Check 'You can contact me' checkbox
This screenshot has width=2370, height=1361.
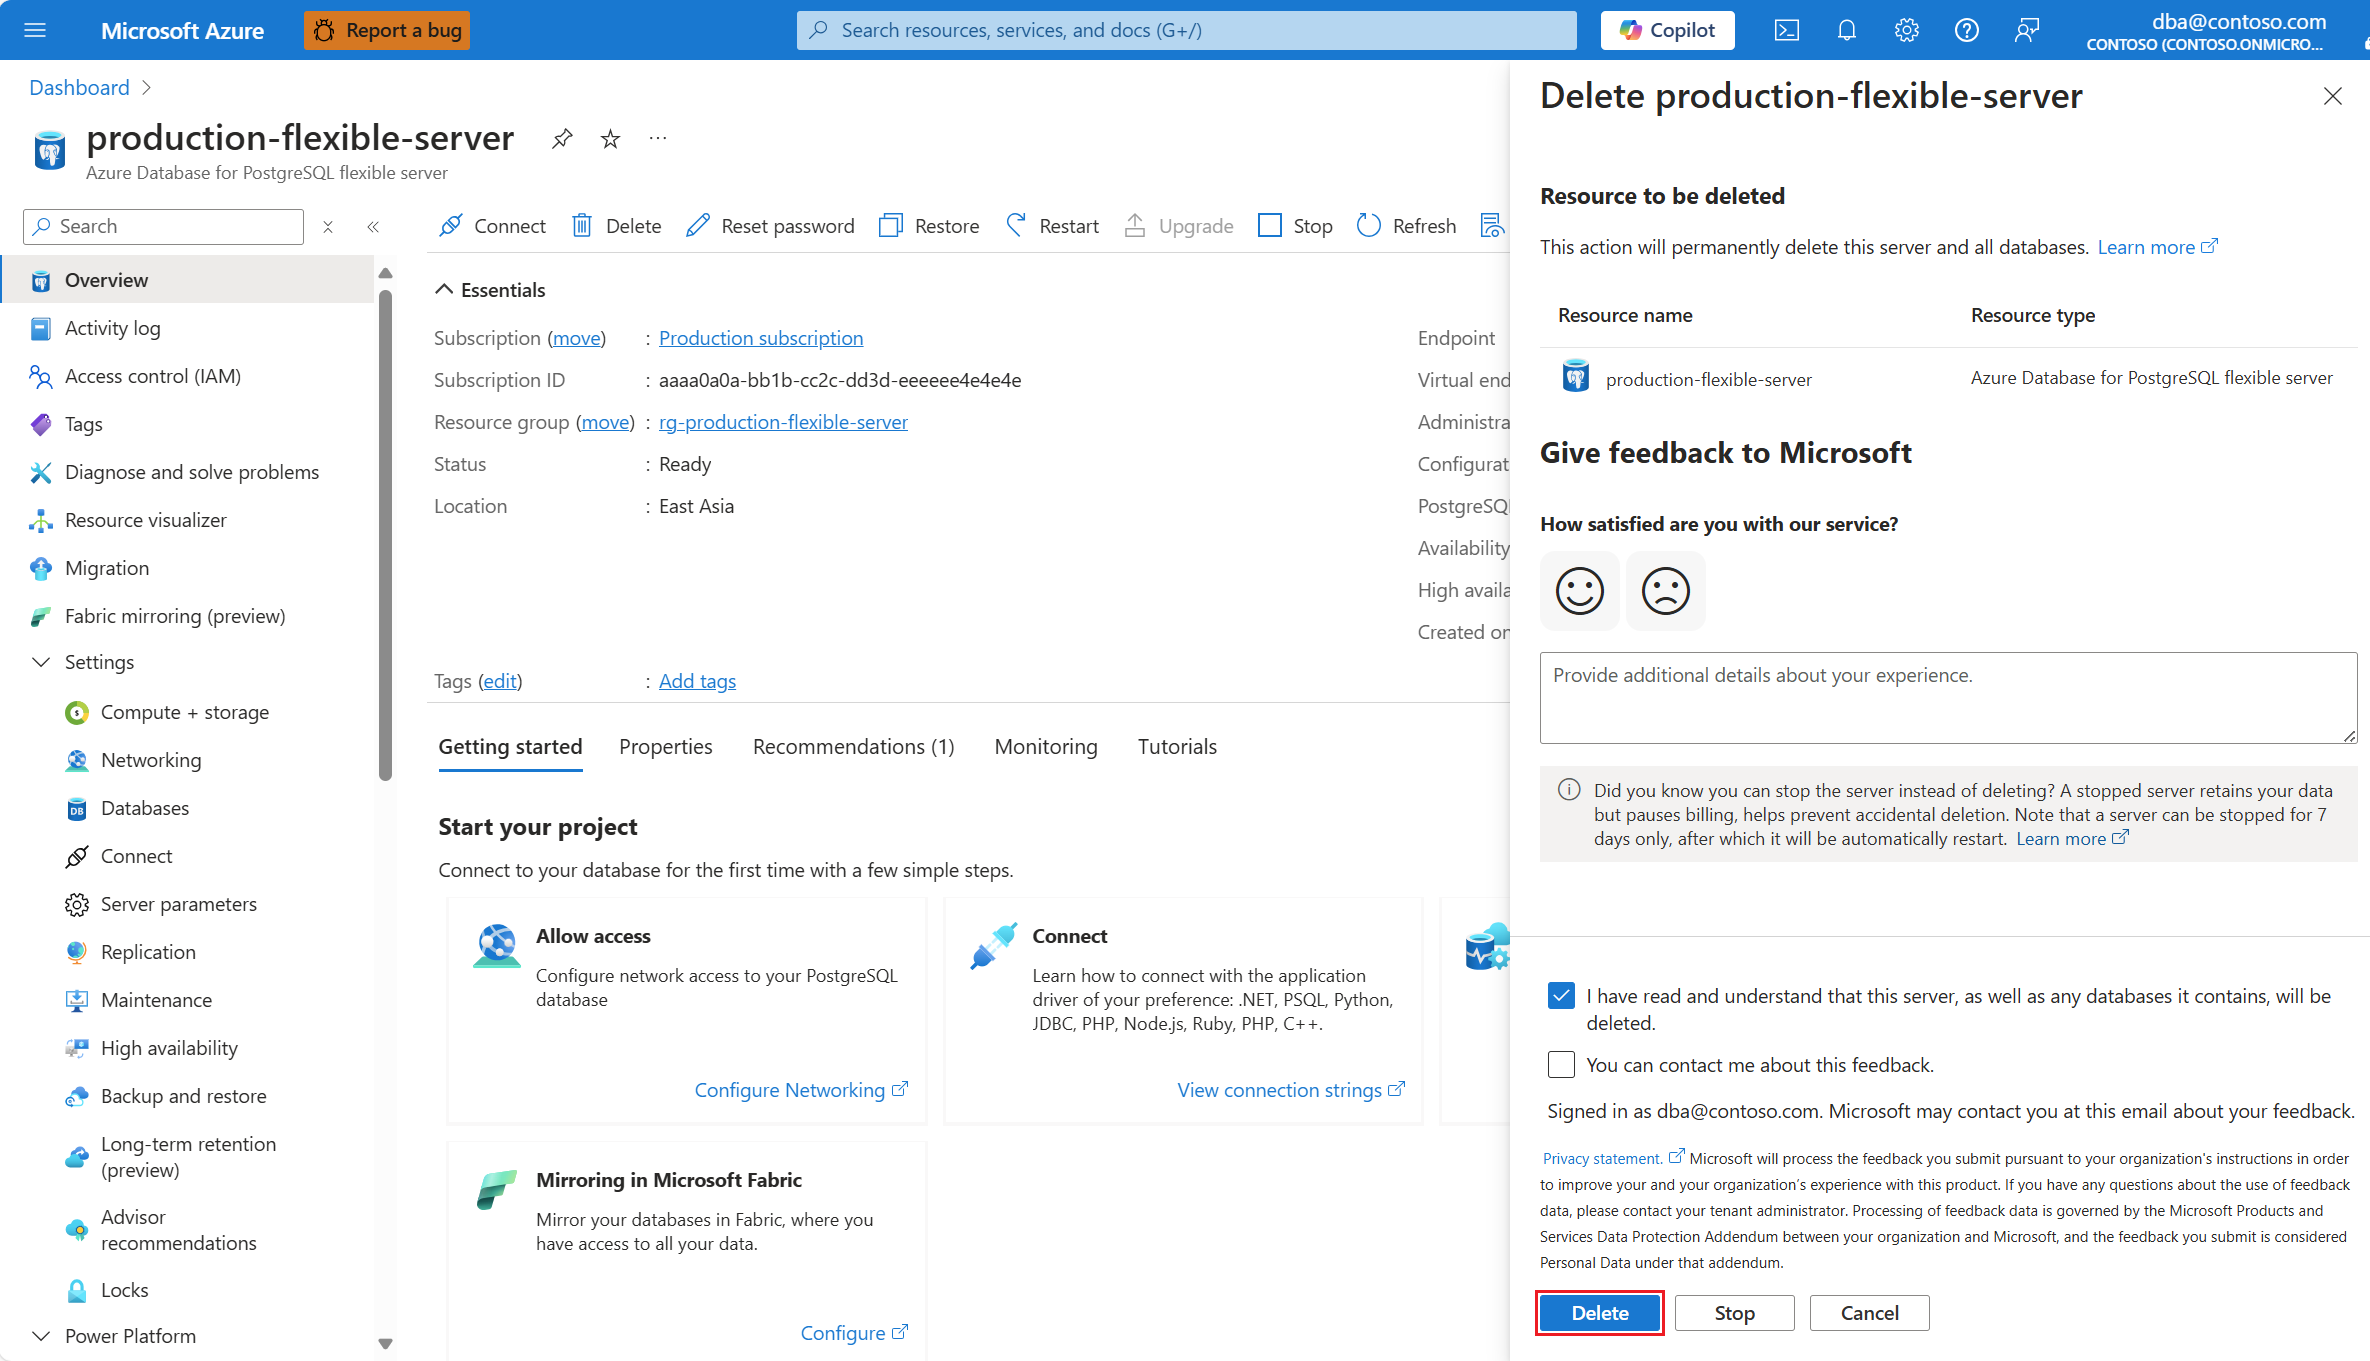pyautogui.click(x=1561, y=1064)
